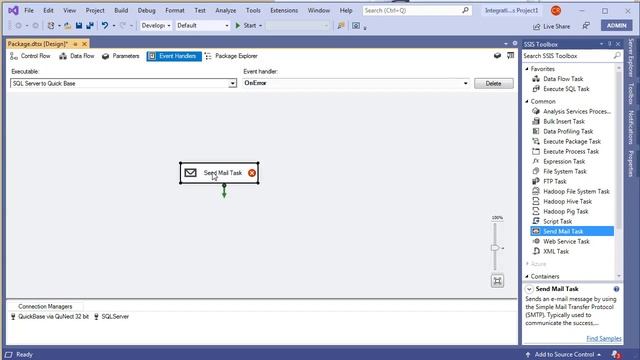Screen dimensions: 640x360
Task: Click the feedback icon next to Live Share
Action: coord(586,26)
